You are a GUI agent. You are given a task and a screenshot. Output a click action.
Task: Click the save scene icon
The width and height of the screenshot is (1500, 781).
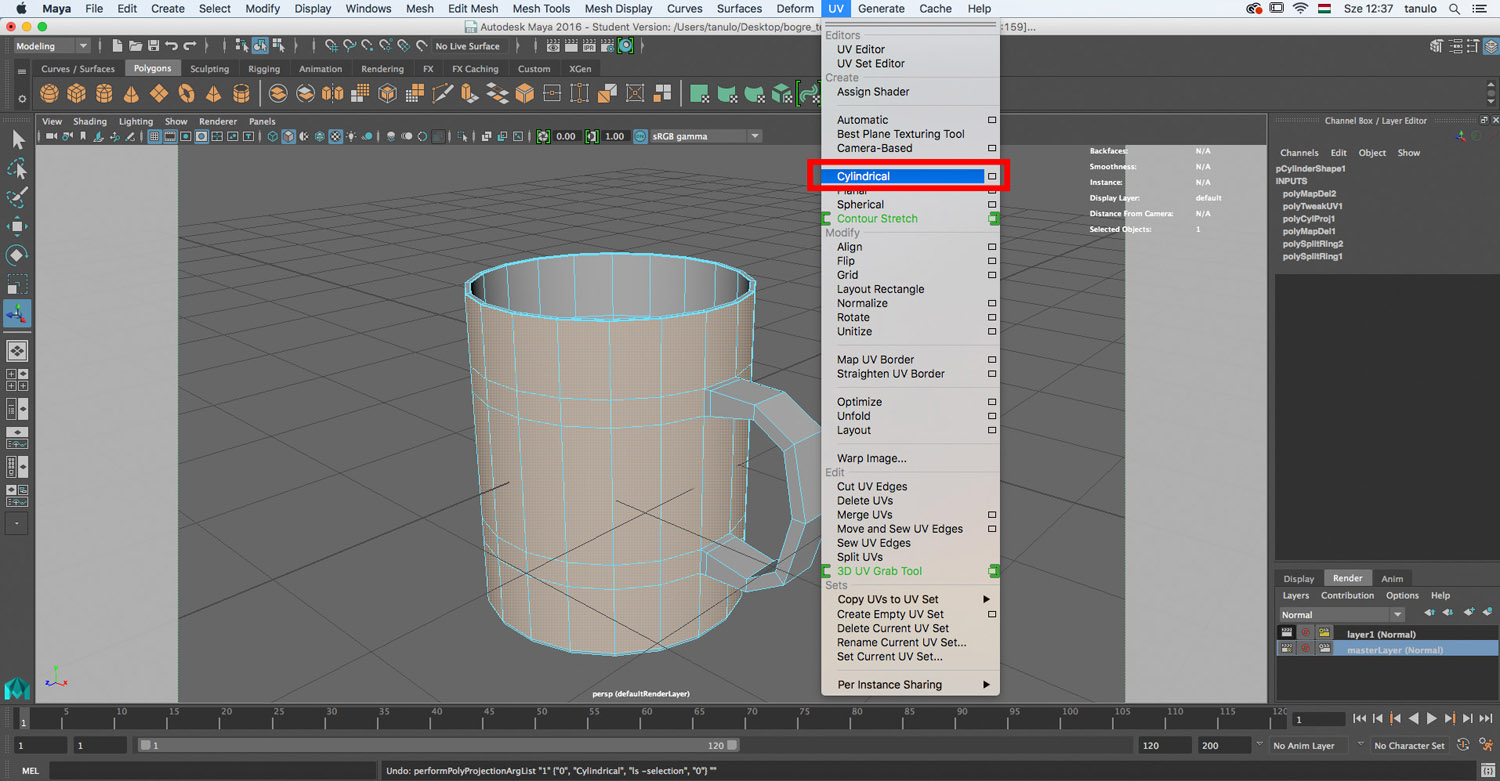[153, 46]
